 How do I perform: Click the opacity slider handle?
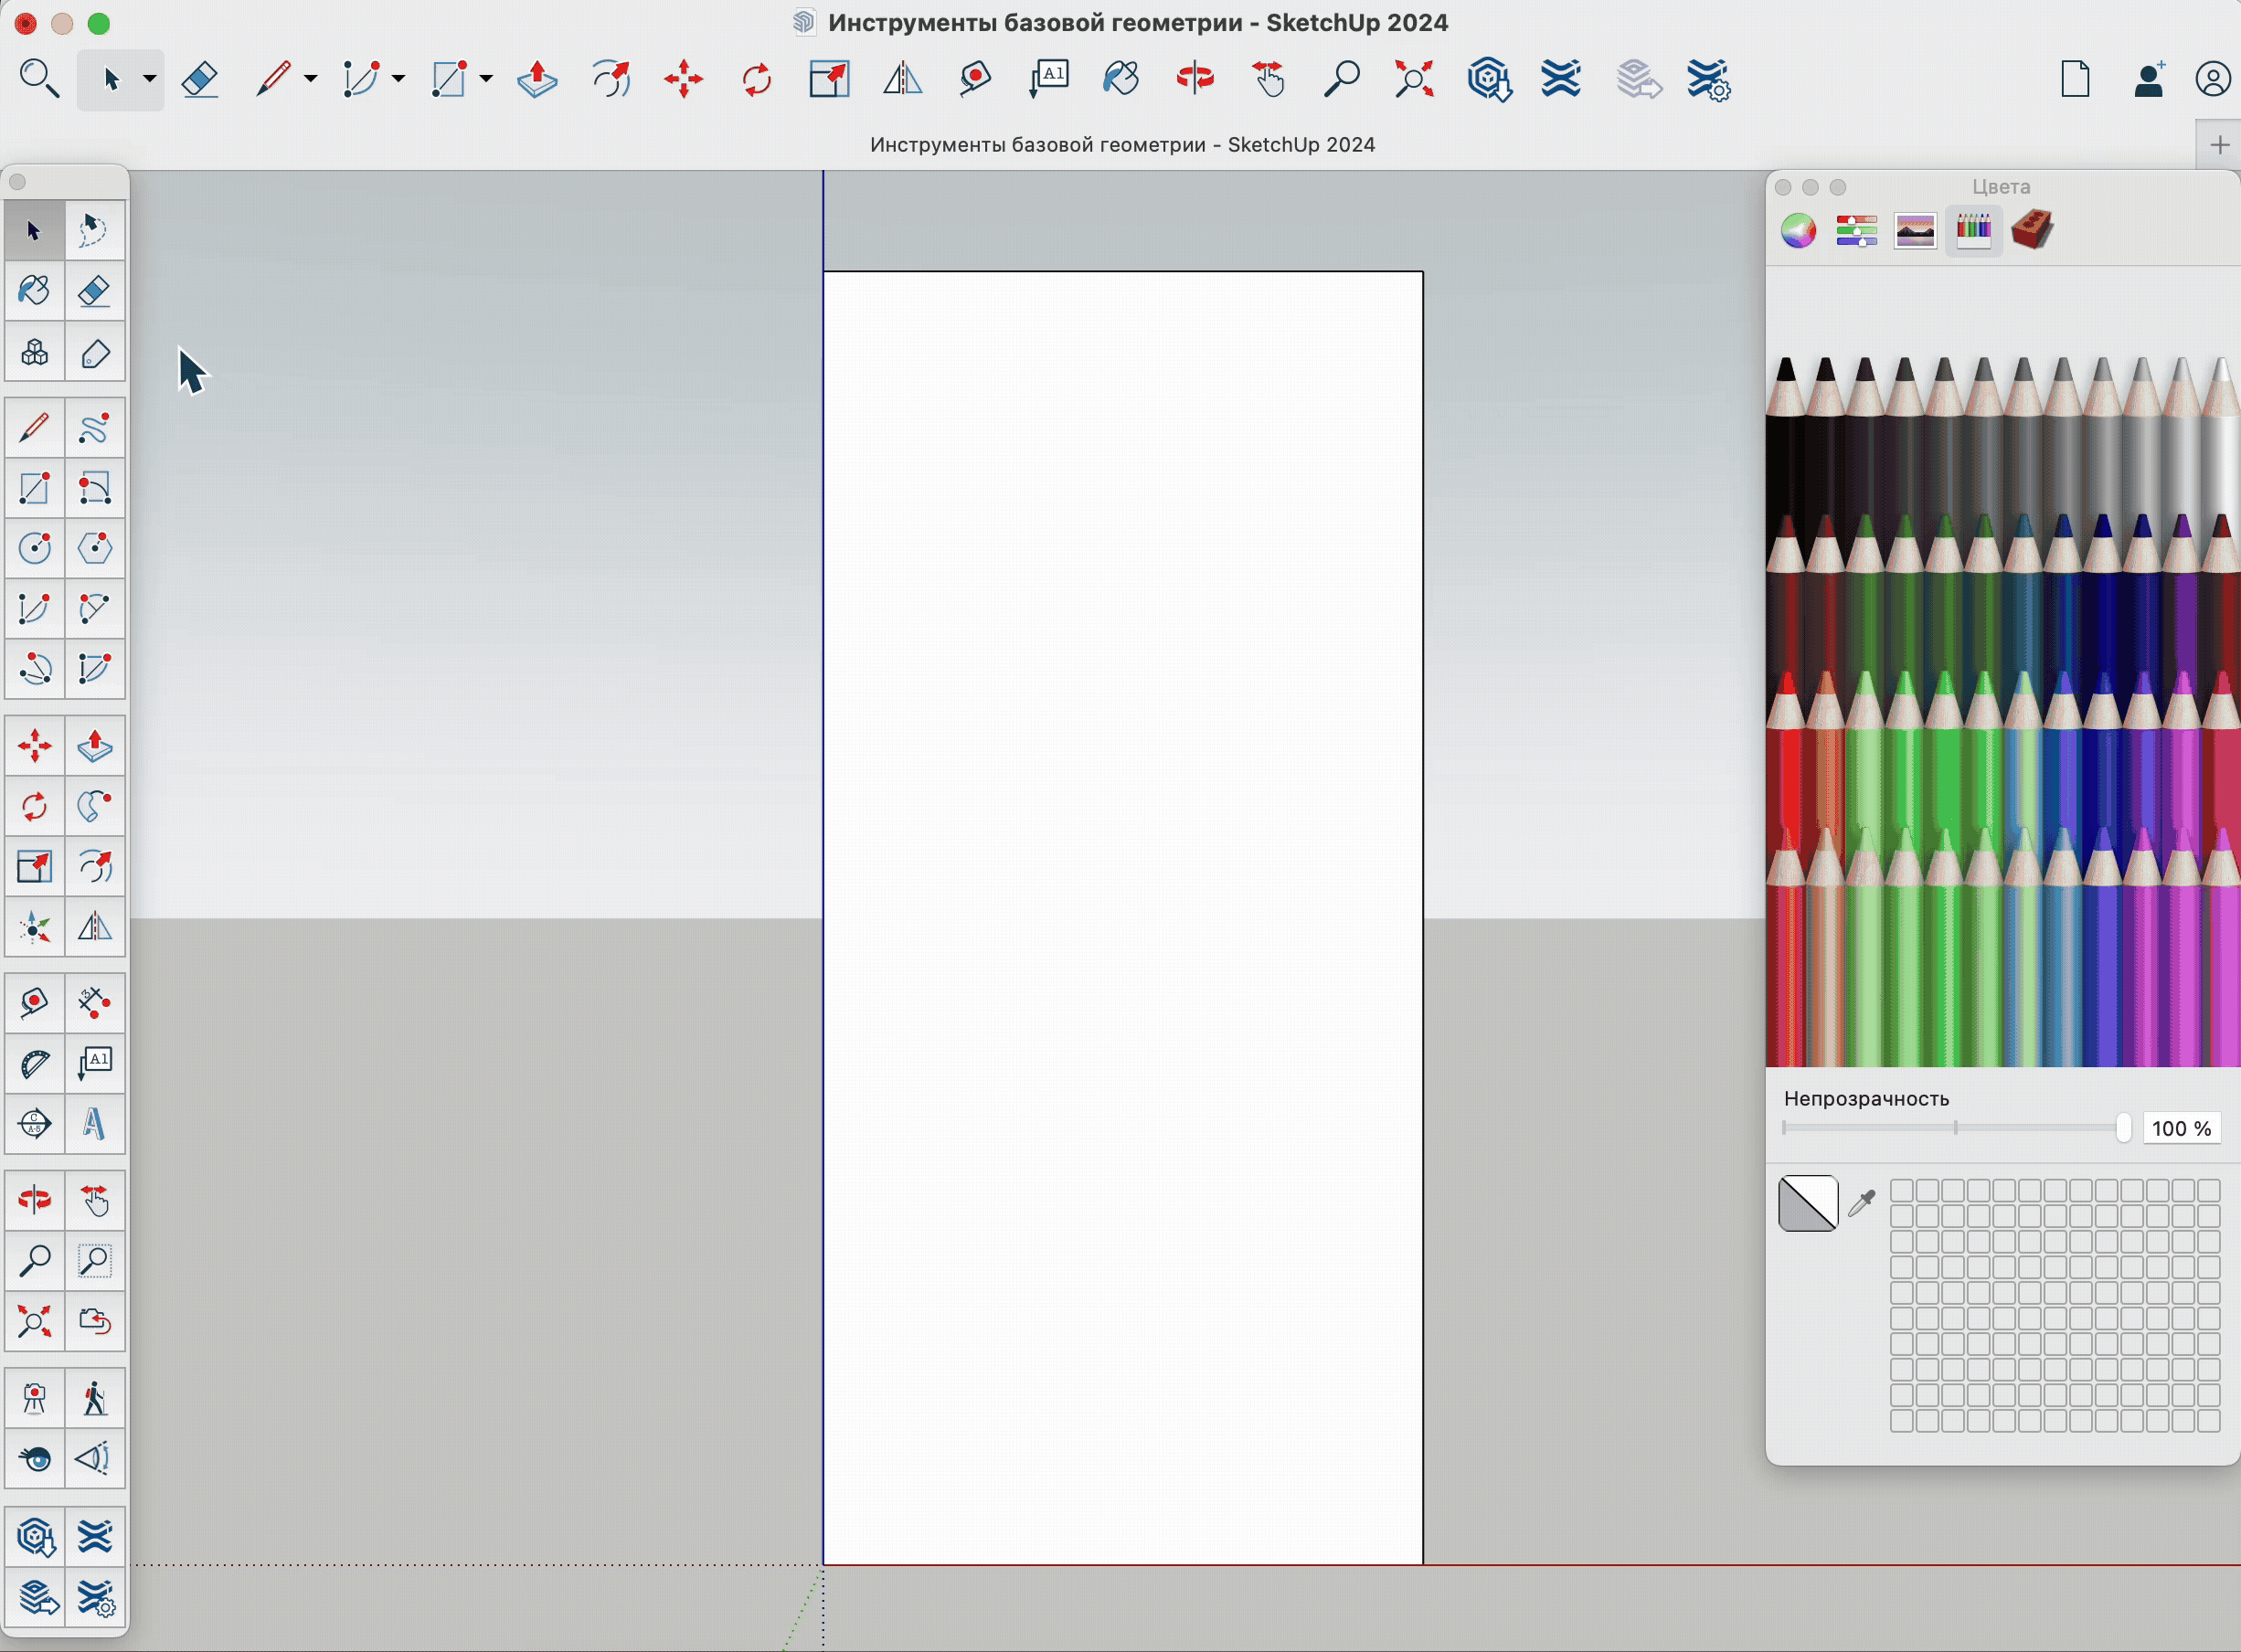(x=2123, y=1128)
